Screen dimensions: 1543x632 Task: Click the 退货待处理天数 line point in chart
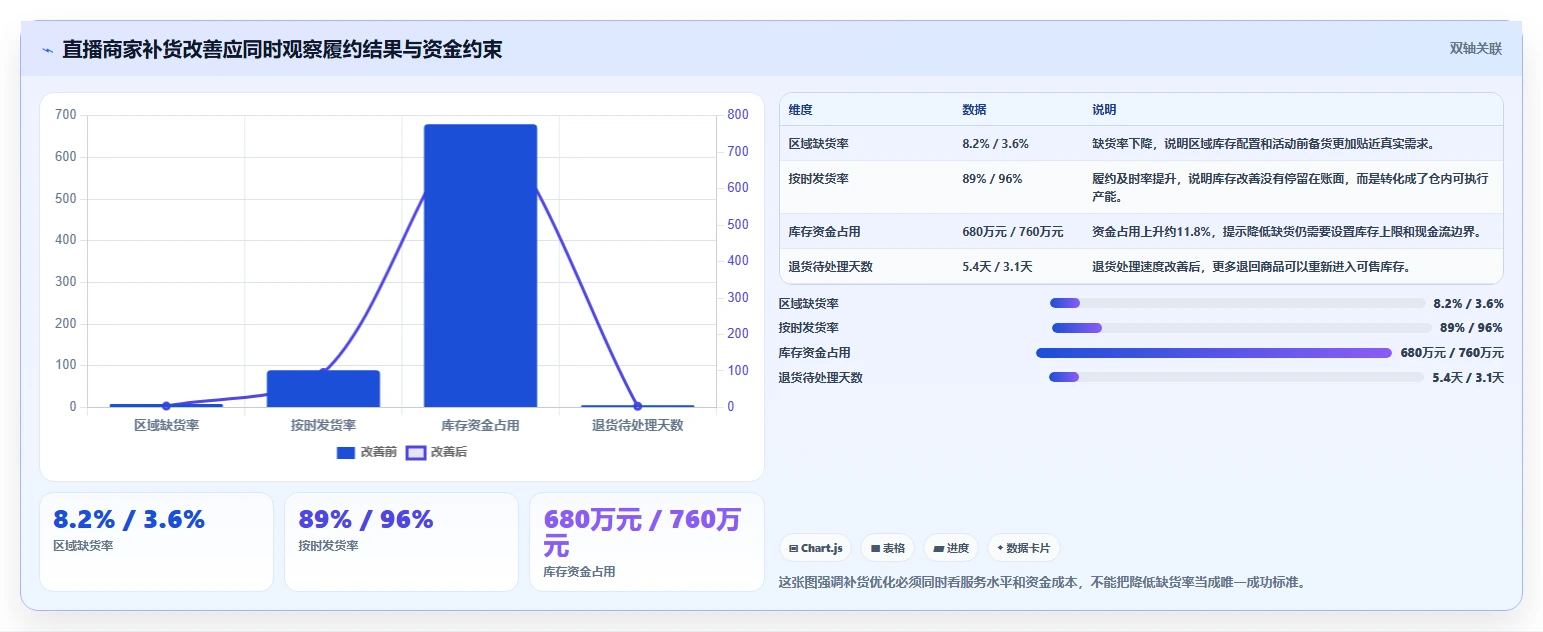point(637,406)
